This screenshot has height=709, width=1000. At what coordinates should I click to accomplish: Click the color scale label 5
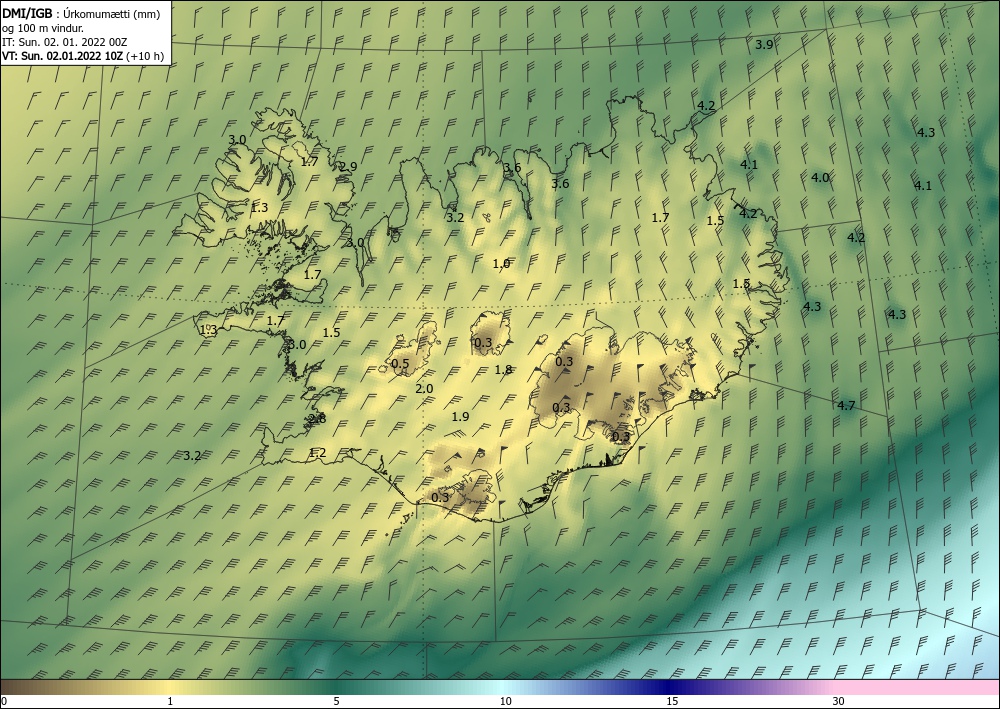336,702
